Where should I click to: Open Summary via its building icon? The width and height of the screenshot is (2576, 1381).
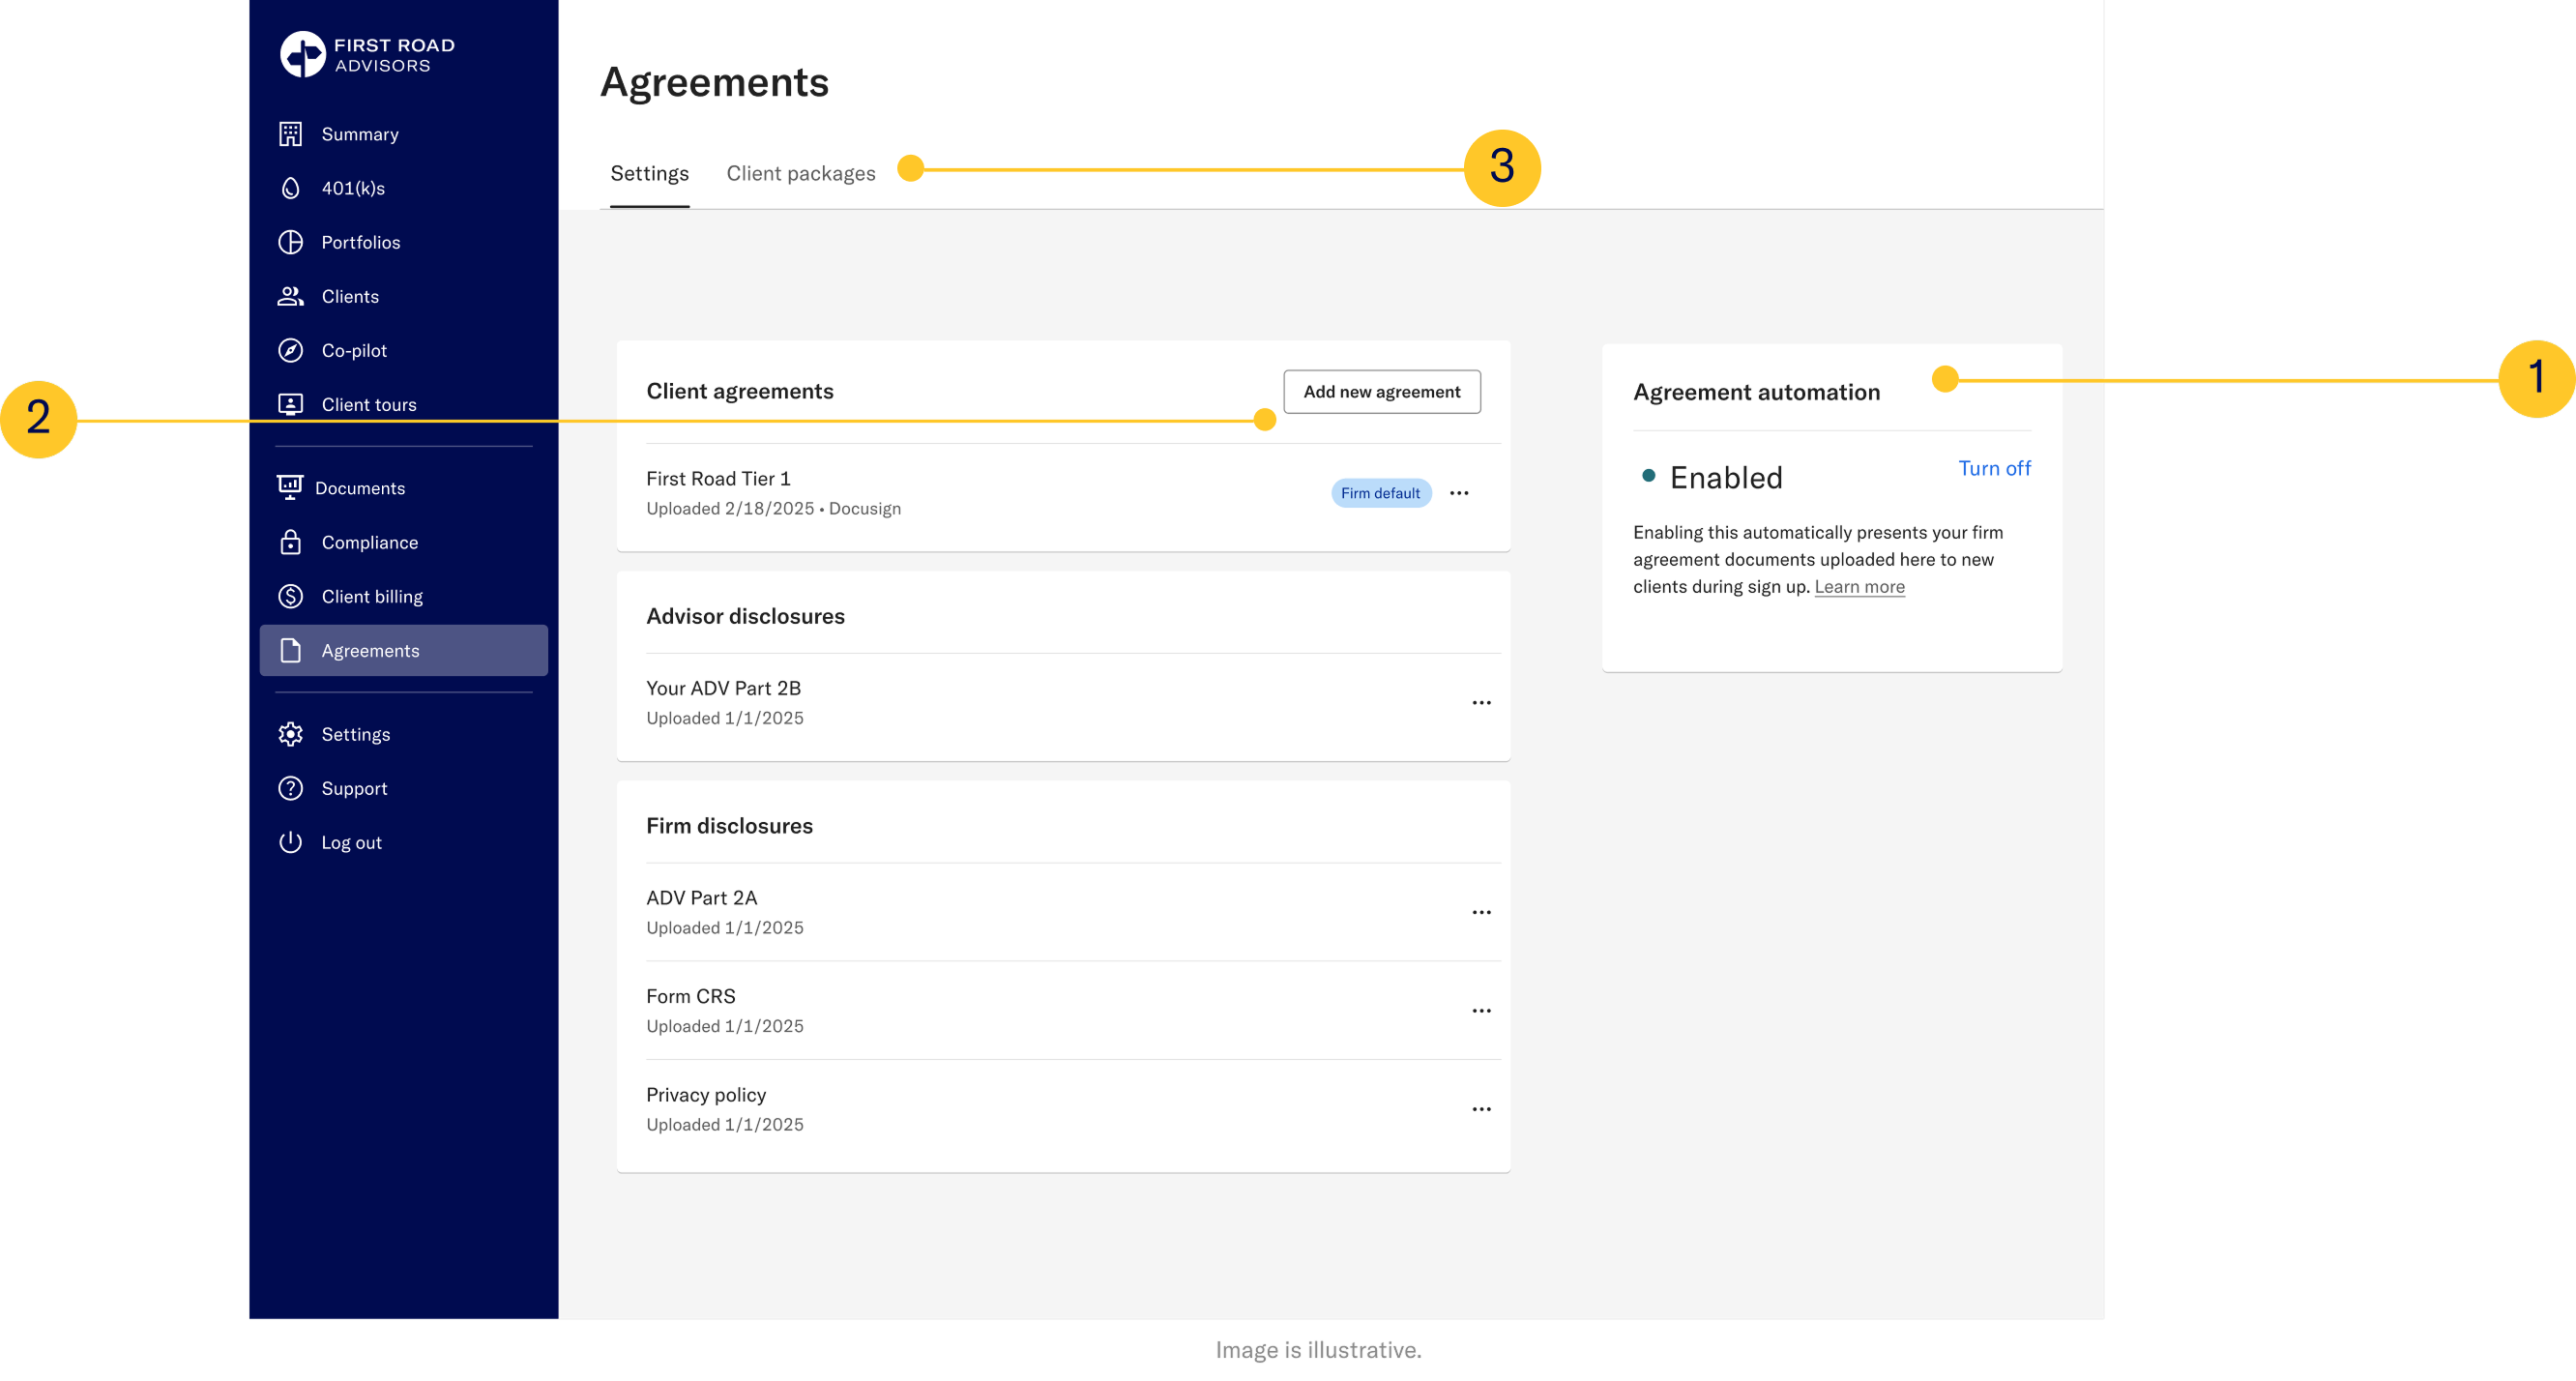(x=290, y=134)
